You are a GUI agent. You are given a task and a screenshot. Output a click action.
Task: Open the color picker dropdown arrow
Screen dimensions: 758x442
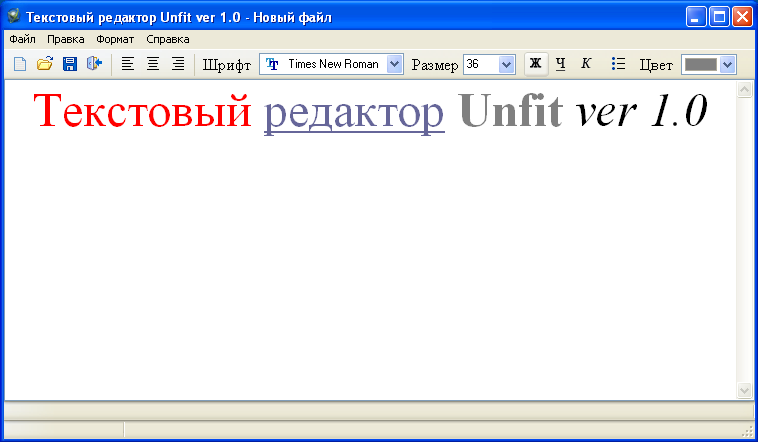(x=728, y=64)
